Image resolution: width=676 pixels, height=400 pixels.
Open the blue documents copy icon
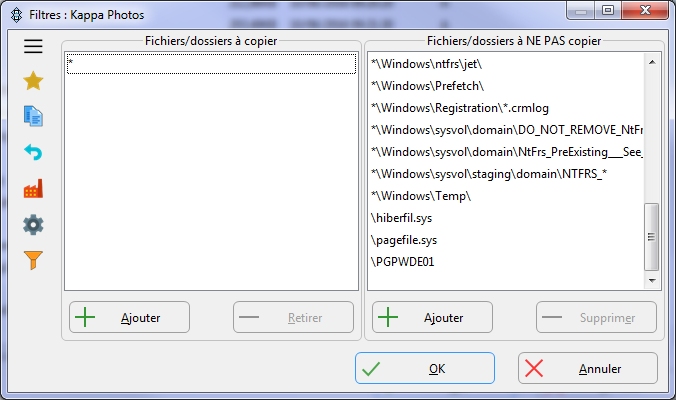click(33, 116)
